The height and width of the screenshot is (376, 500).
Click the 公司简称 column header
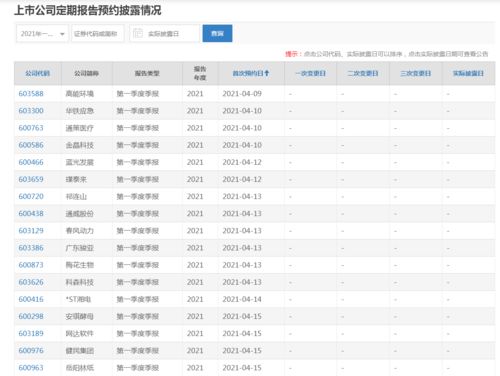(x=86, y=73)
